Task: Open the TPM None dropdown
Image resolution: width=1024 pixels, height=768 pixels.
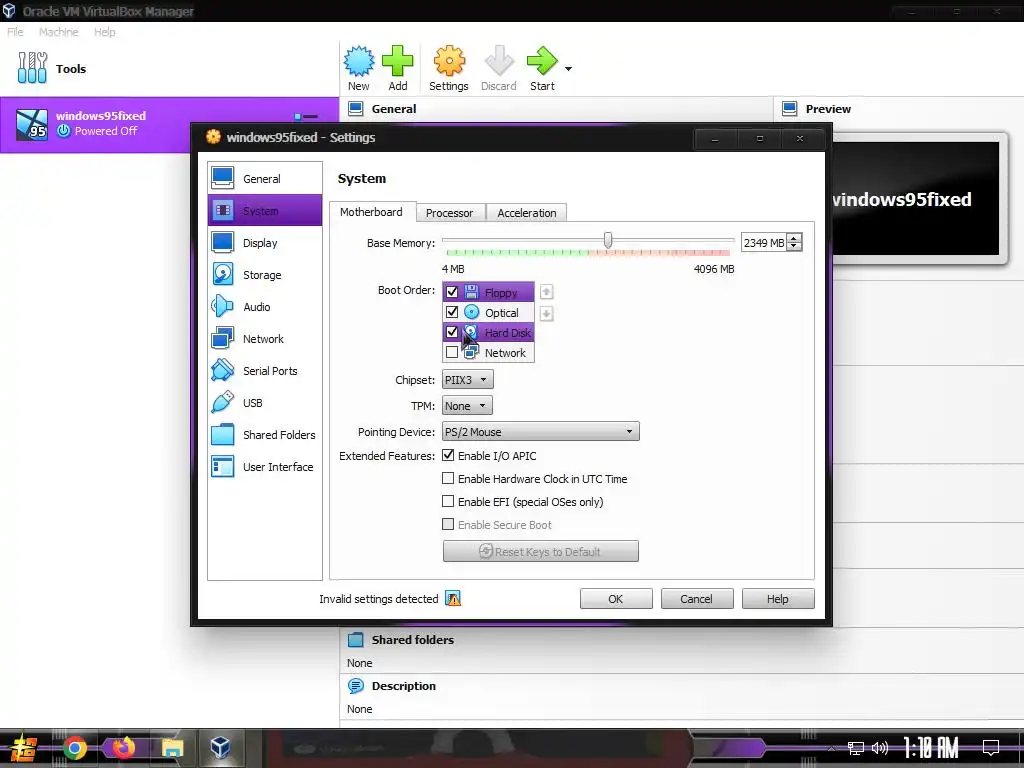Action: coord(467,406)
